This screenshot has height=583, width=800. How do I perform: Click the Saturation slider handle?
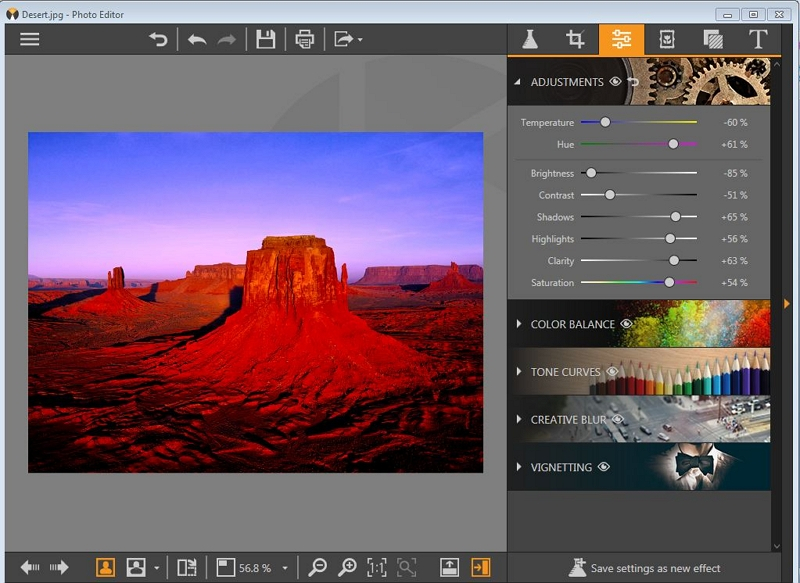669,282
